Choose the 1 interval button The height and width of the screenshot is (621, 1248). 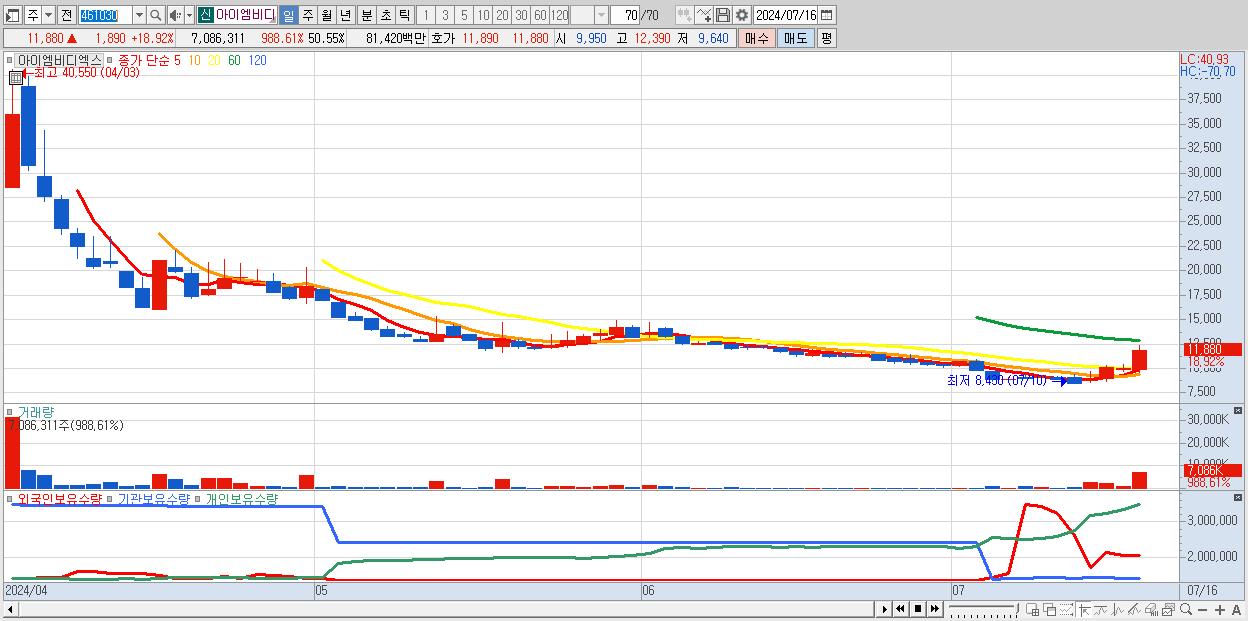(425, 15)
